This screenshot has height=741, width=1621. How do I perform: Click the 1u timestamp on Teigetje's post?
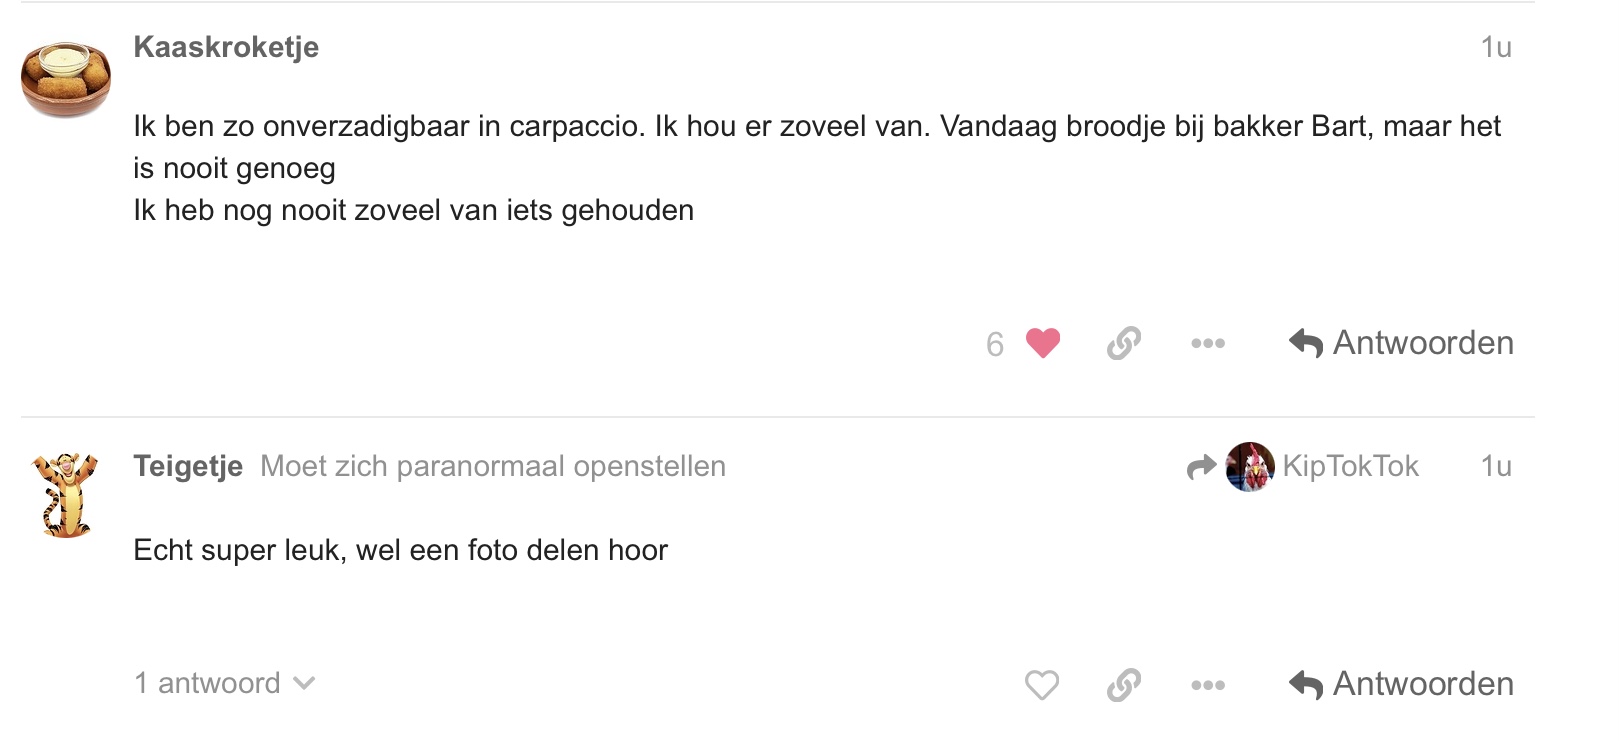pos(1496,466)
